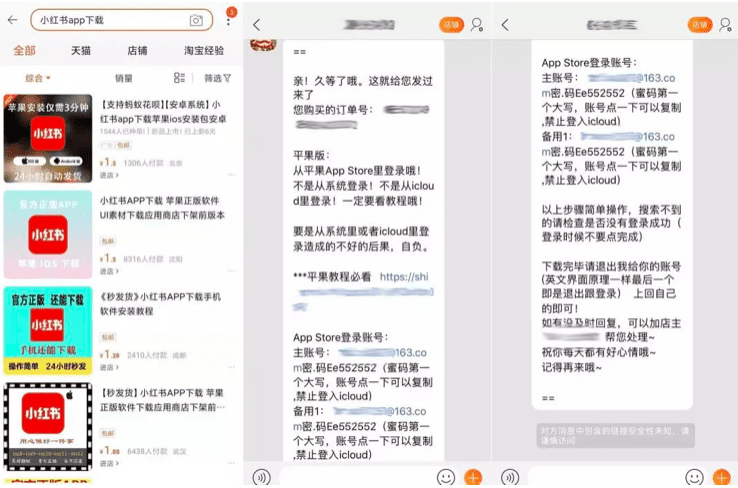
Task: Open listing 【支持蚂蚁花呗】【安卓系统】小红书app下载
Action: (163, 112)
